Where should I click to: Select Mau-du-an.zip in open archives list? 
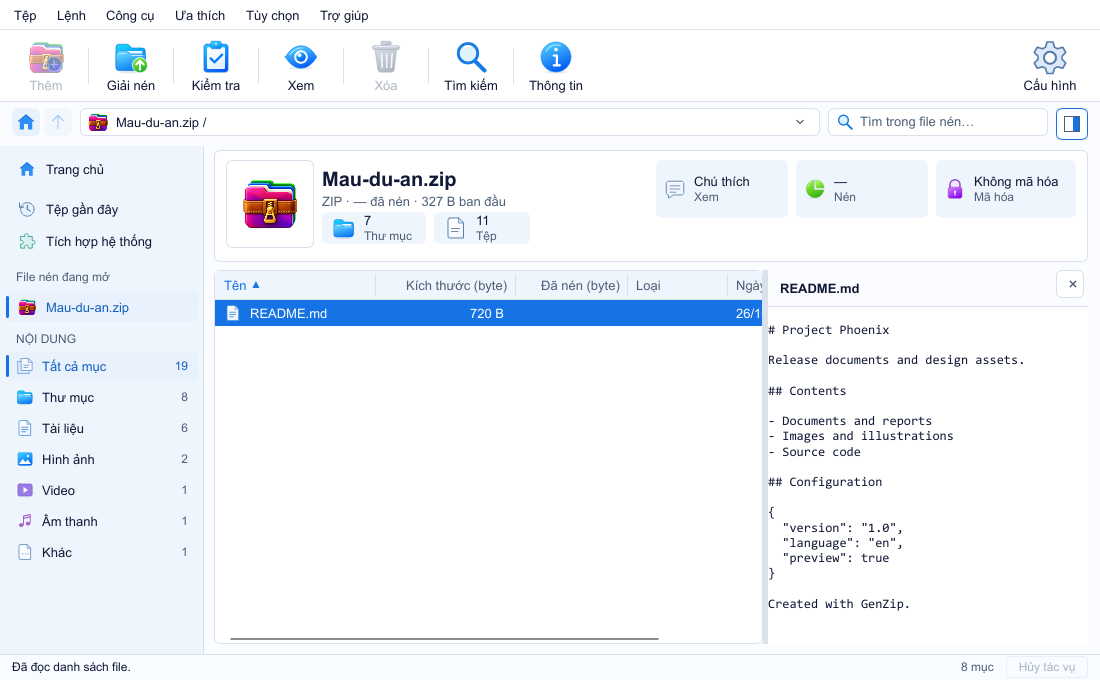coord(102,307)
